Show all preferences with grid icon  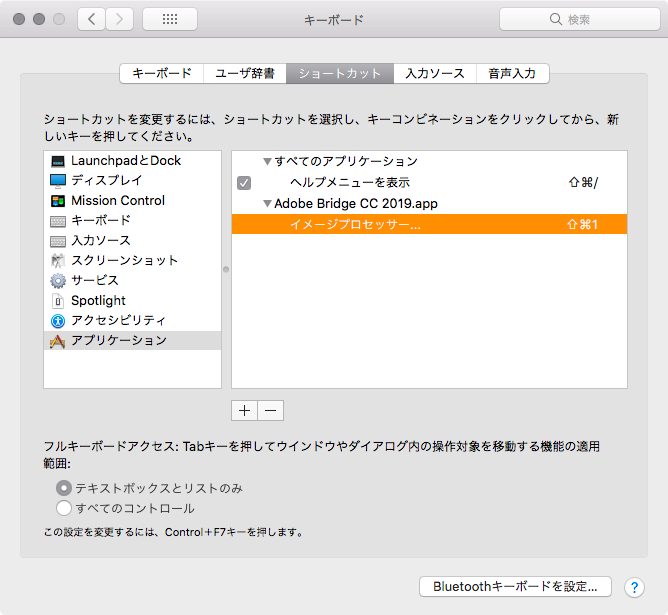170,19
